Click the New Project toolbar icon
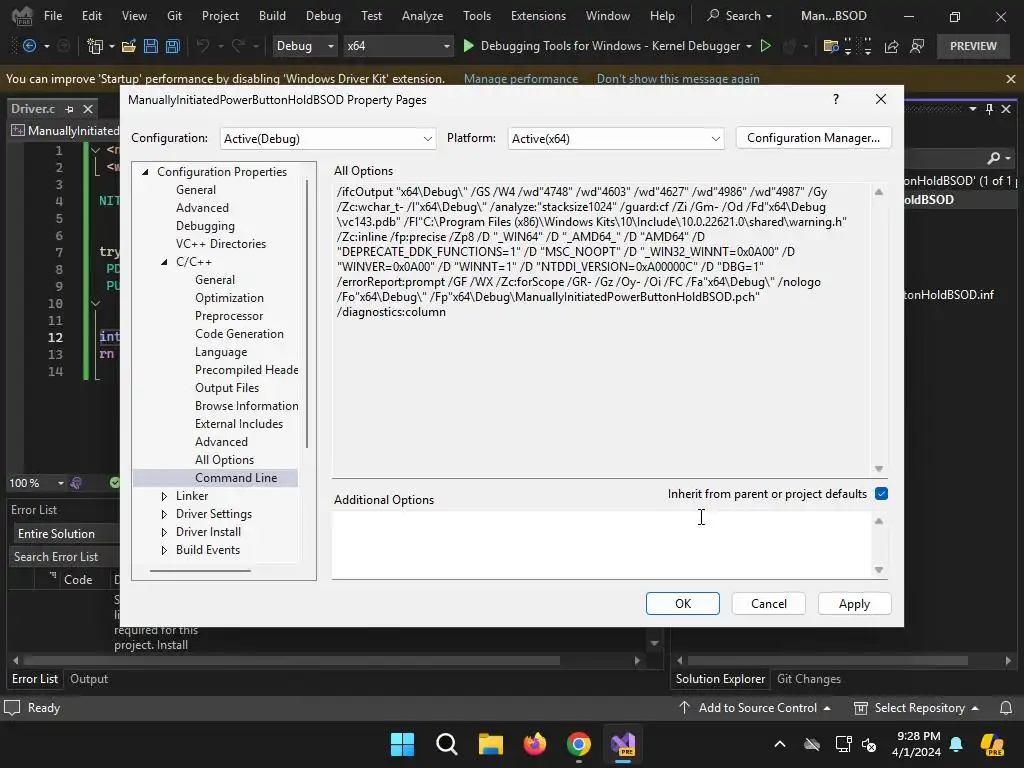The width and height of the screenshot is (1024, 768). click(x=95, y=46)
